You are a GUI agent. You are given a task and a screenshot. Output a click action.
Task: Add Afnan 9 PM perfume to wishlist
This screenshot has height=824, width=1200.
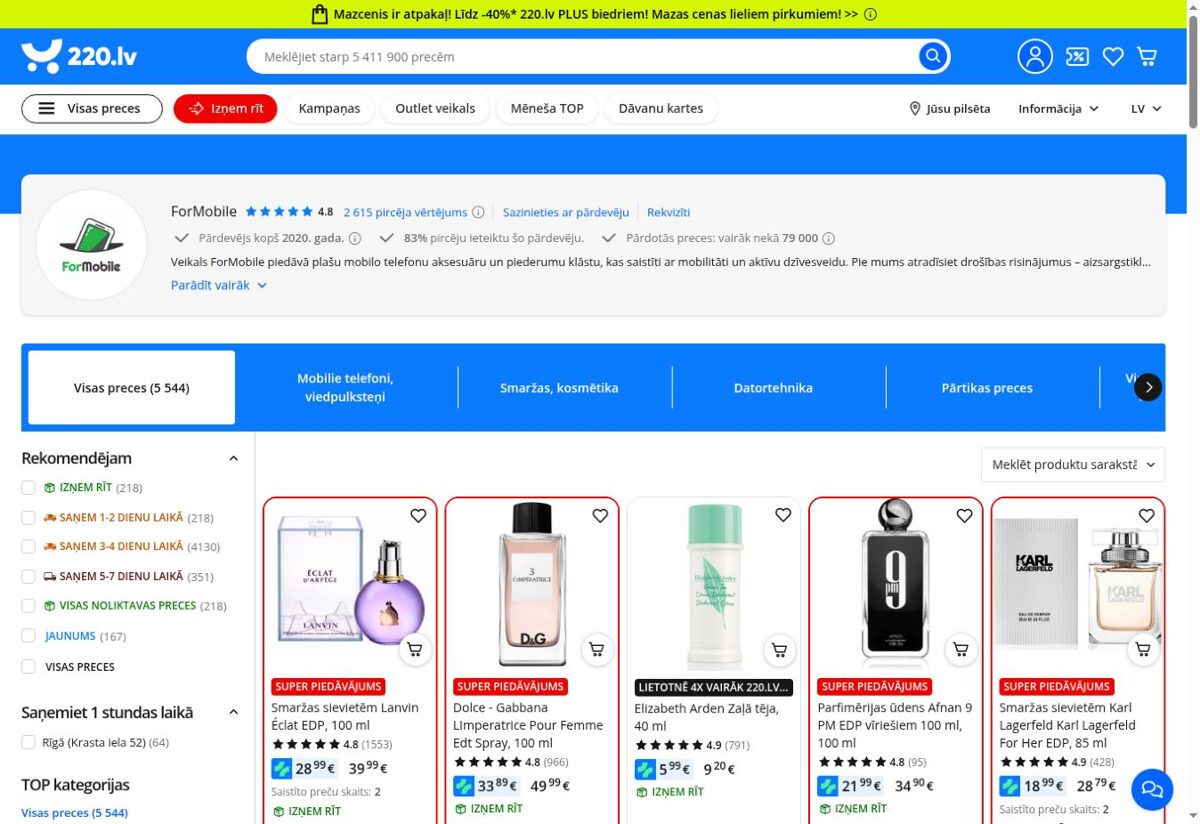(964, 516)
